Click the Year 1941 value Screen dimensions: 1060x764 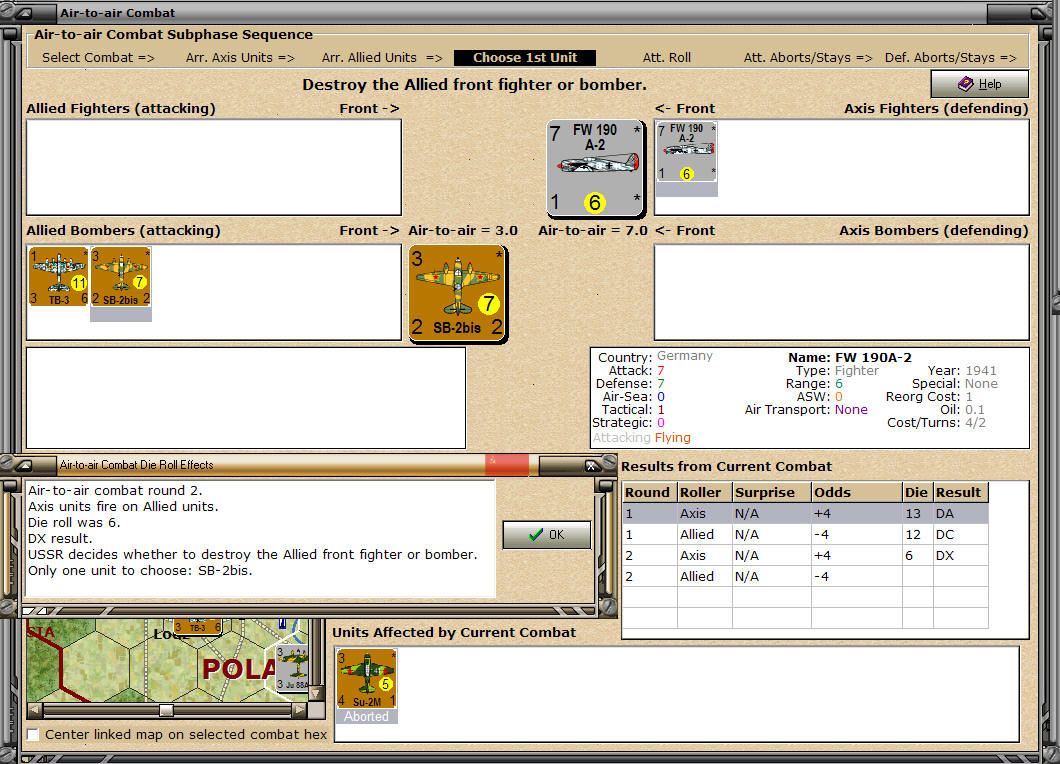[x=981, y=371]
